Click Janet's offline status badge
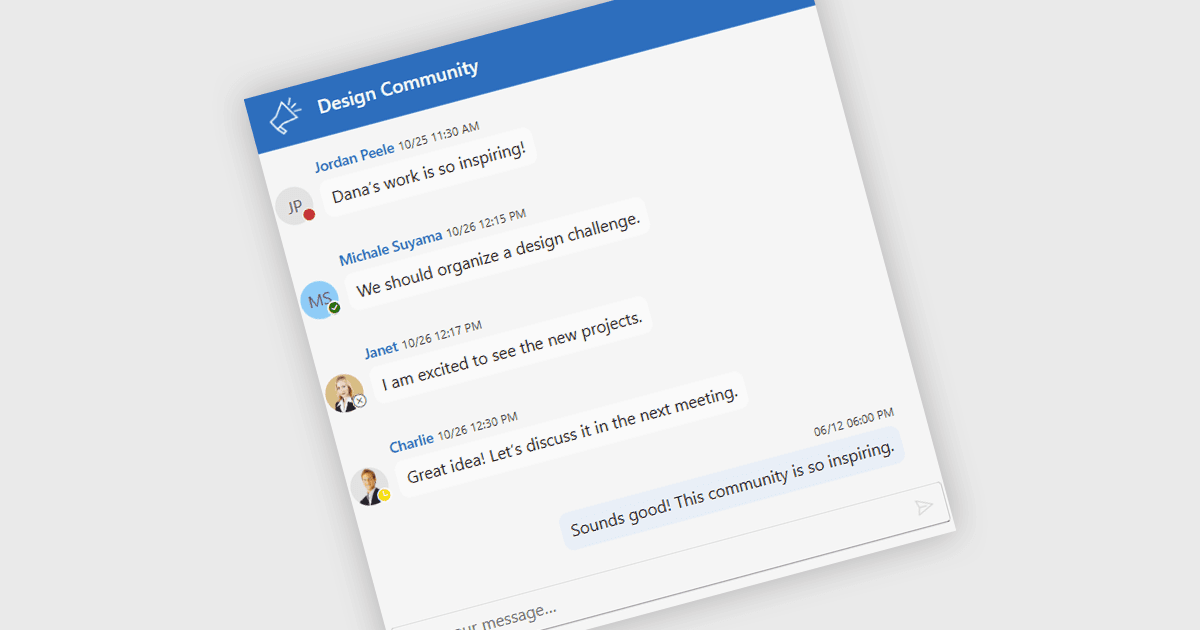The width and height of the screenshot is (1200, 630). tap(360, 401)
